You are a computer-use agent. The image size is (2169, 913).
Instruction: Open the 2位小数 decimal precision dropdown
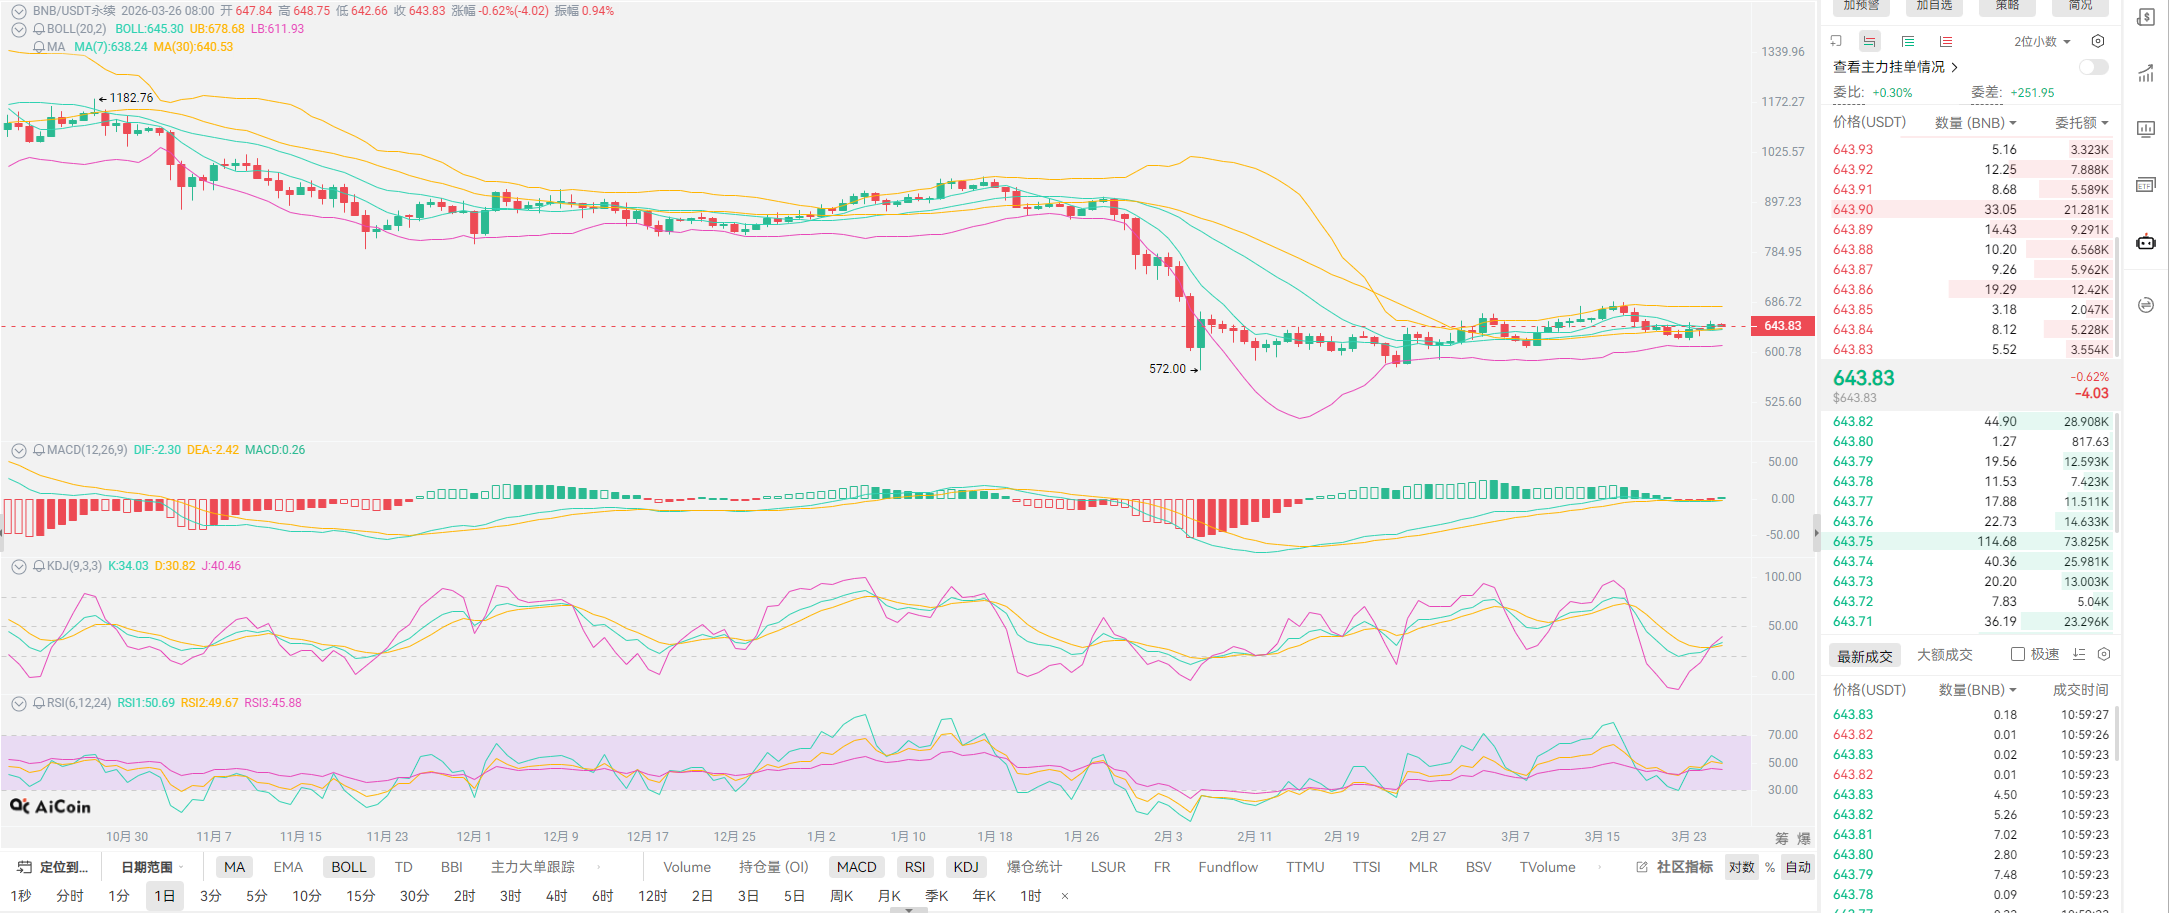(x=2041, y=42)
